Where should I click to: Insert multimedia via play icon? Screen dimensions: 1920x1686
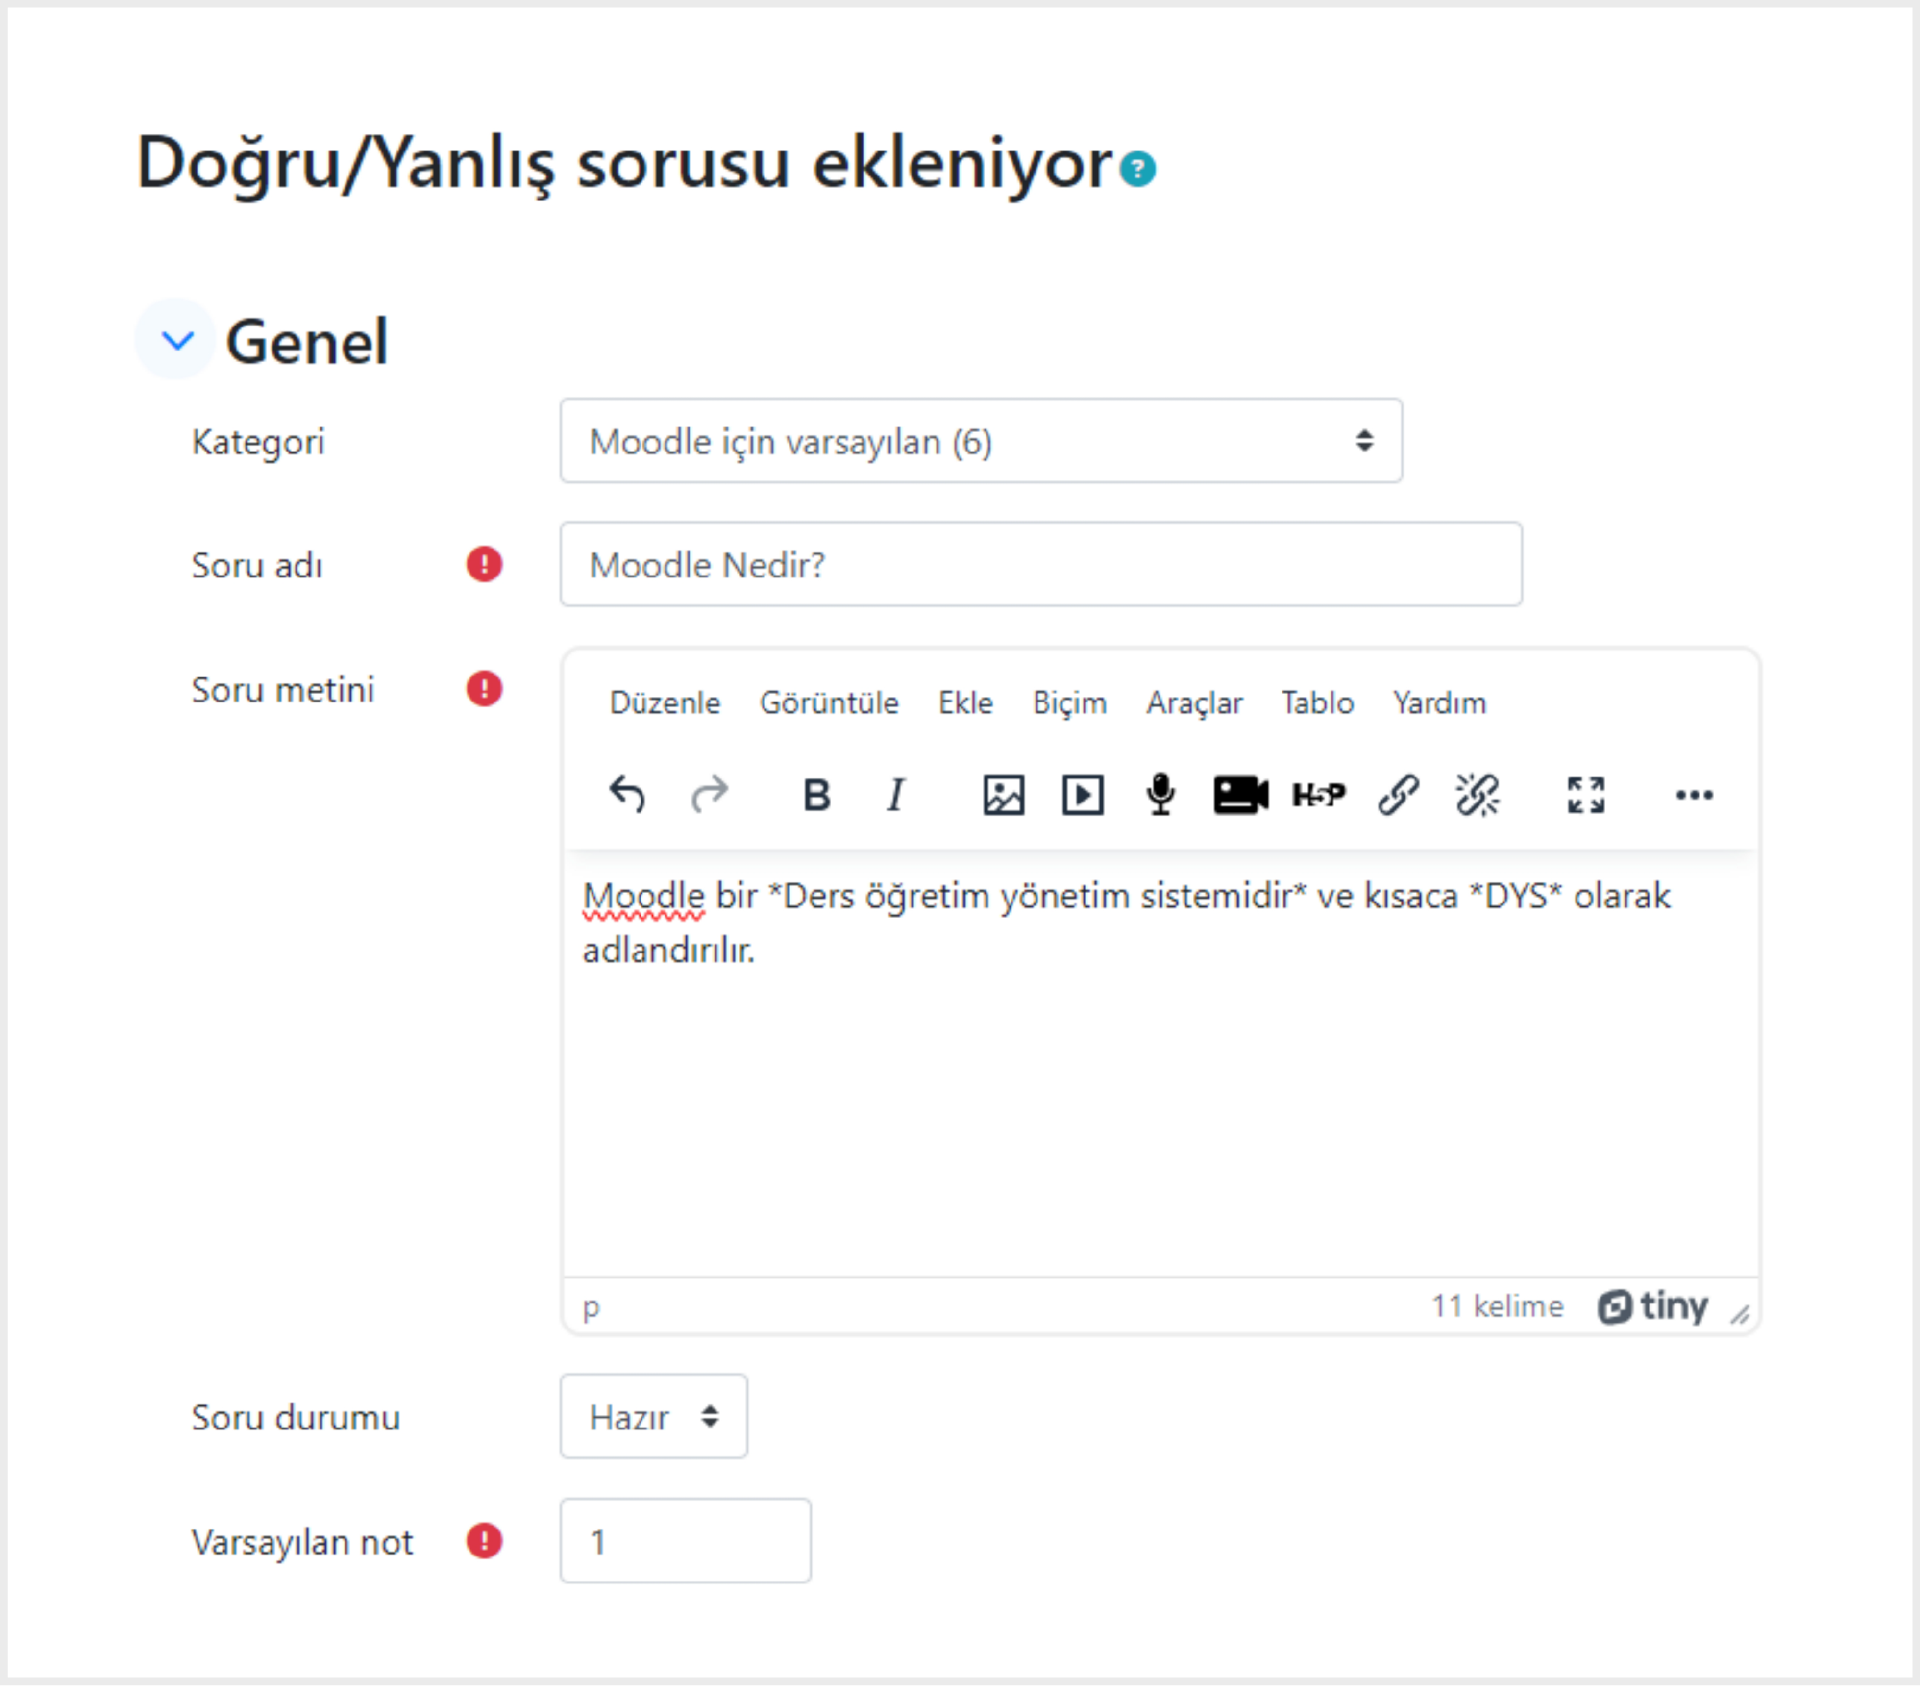point(1082,795)
